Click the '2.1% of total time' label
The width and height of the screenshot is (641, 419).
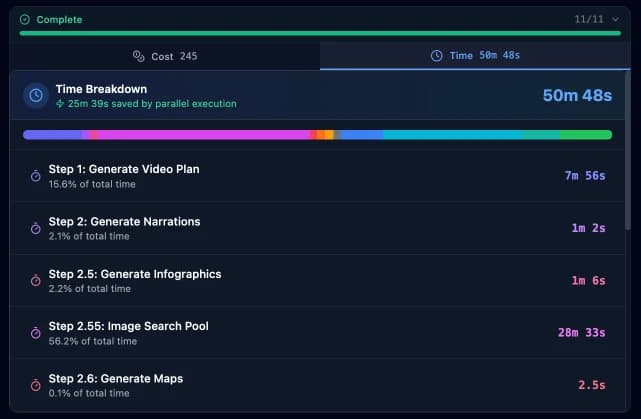tap(89, 236)
